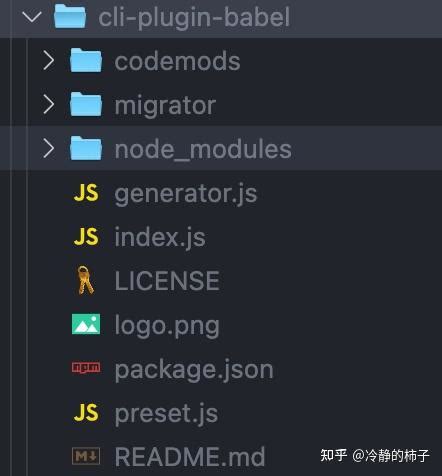Expand the codemods folder arrow
Viewport: 442px width, 476px height.
pos(49,60)
